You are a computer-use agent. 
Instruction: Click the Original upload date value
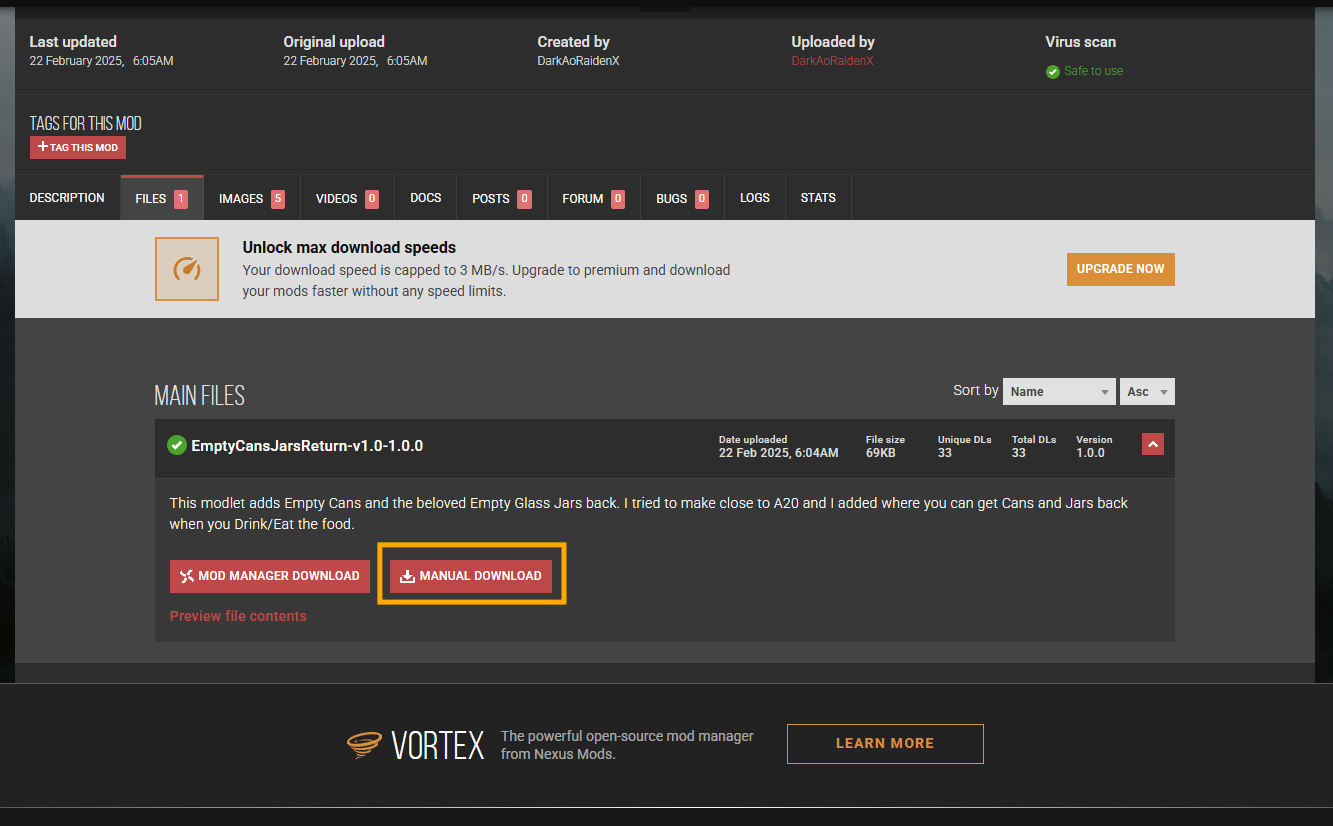[355, 61]
